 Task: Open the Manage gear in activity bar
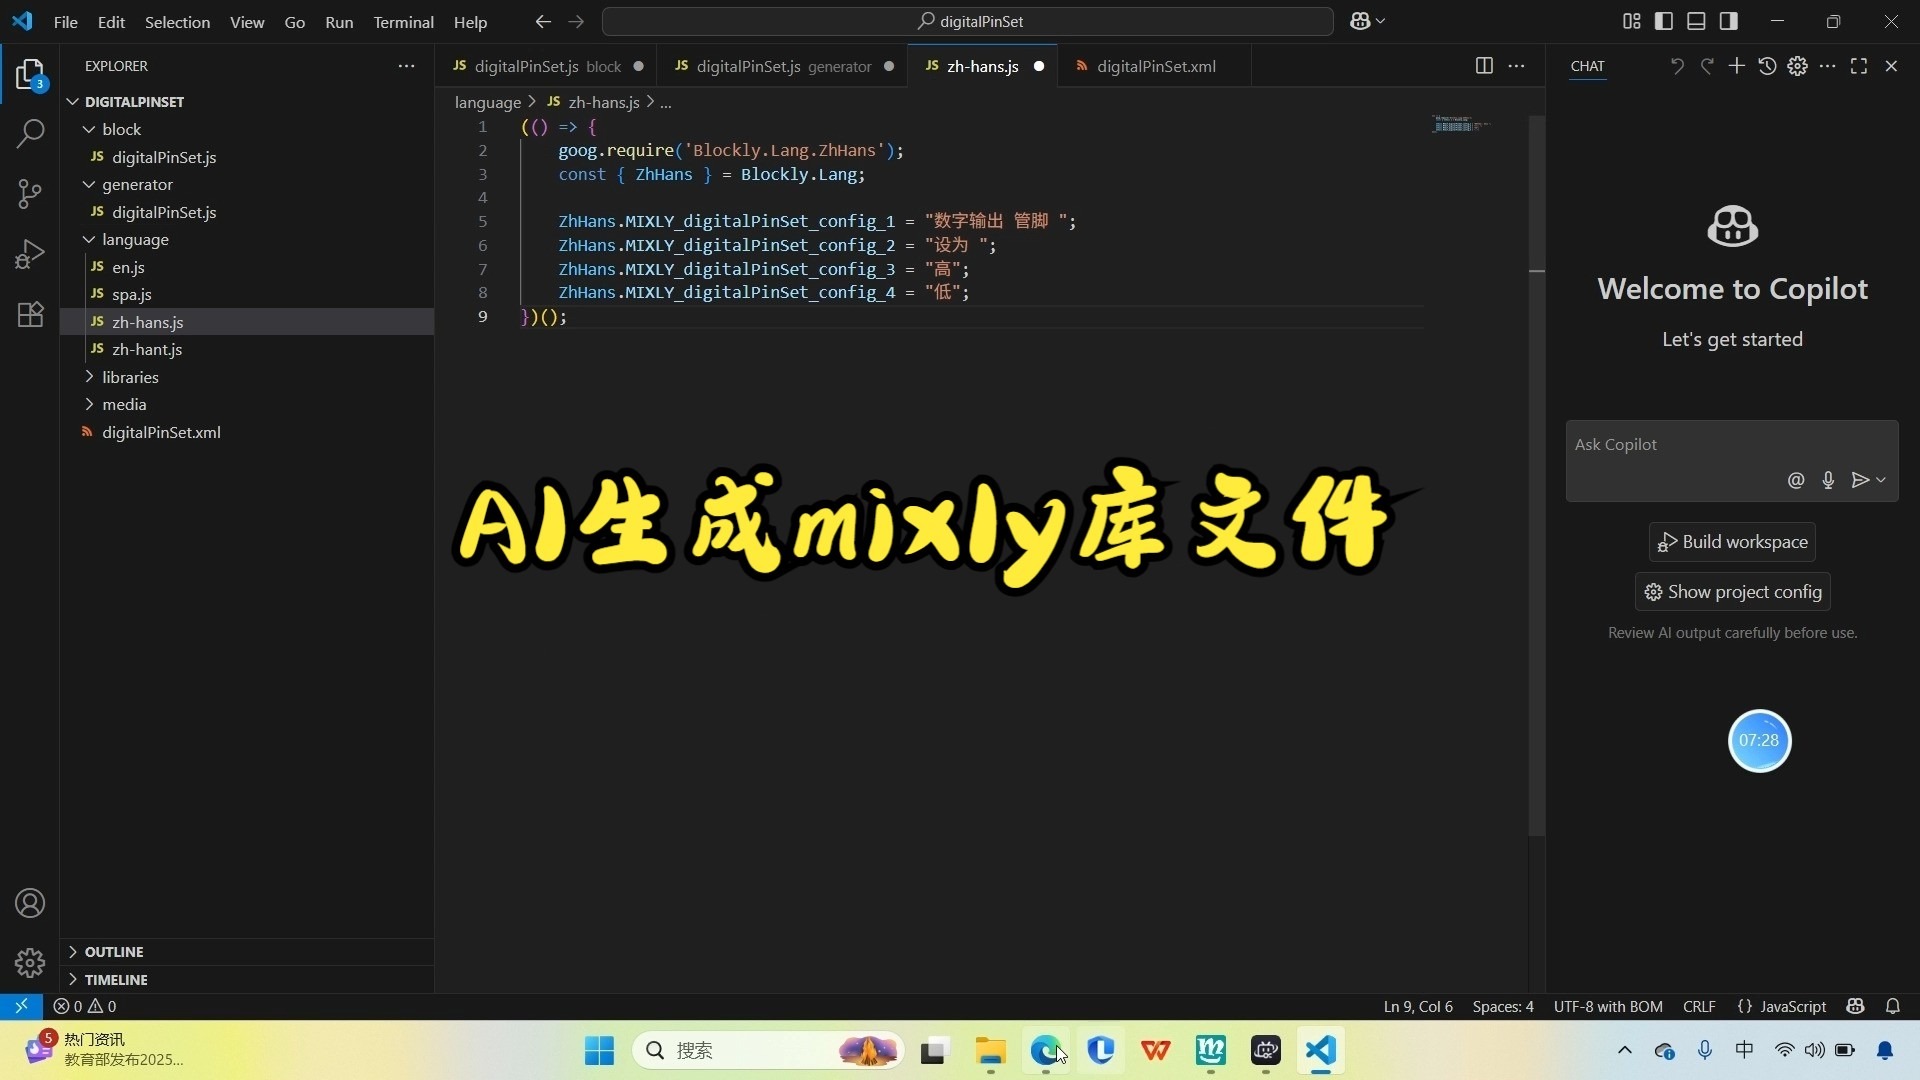click(x=30, y=962)
